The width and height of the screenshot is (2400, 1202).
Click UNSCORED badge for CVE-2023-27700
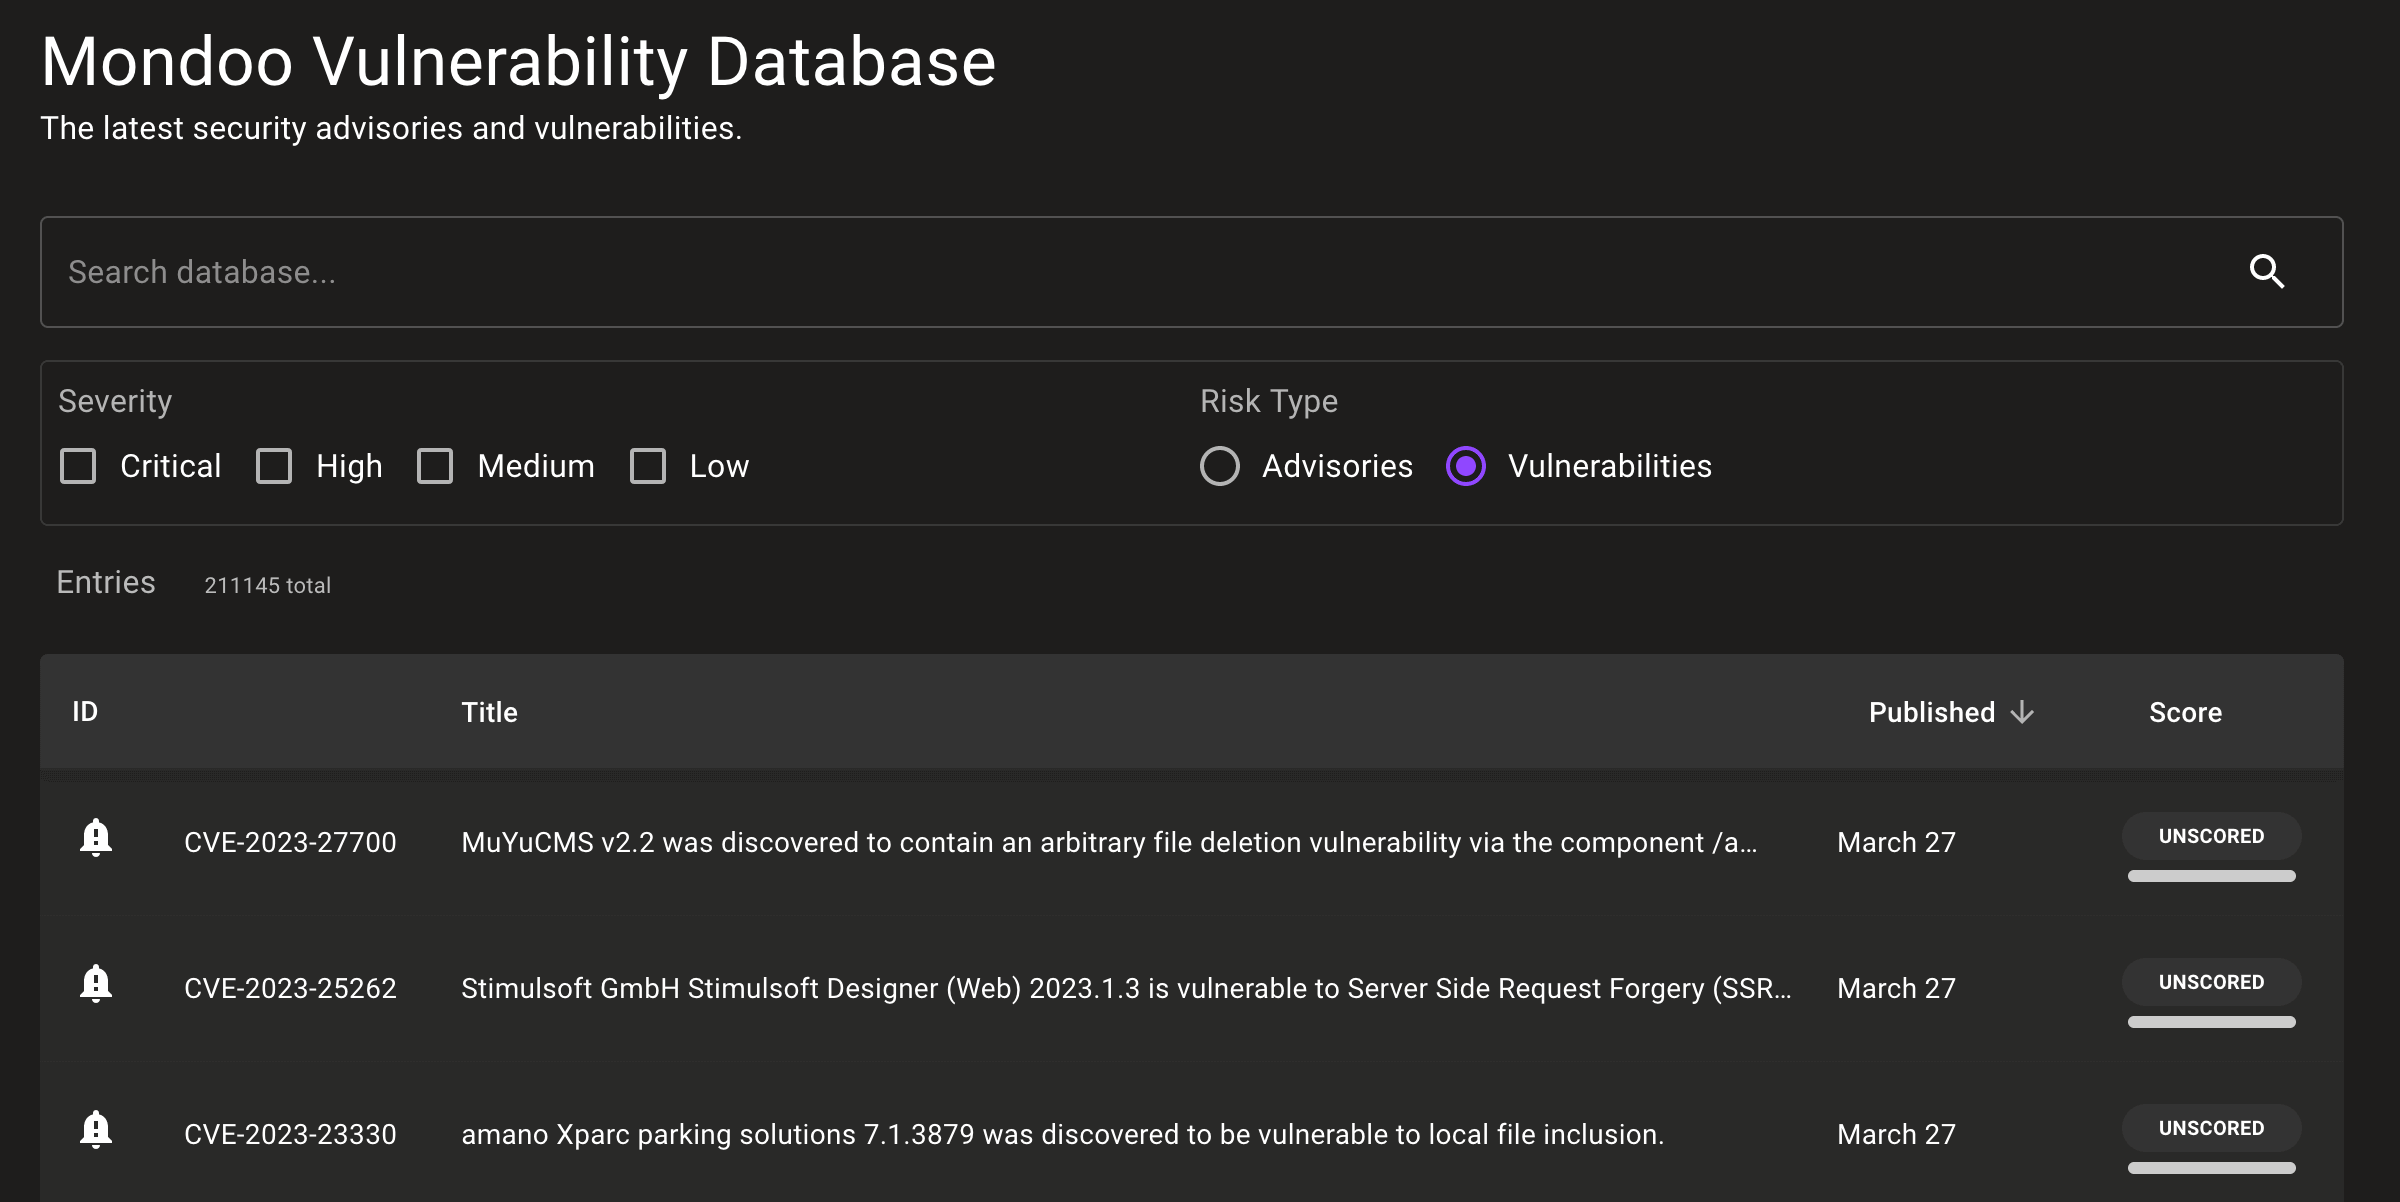tap(2211, 836)
